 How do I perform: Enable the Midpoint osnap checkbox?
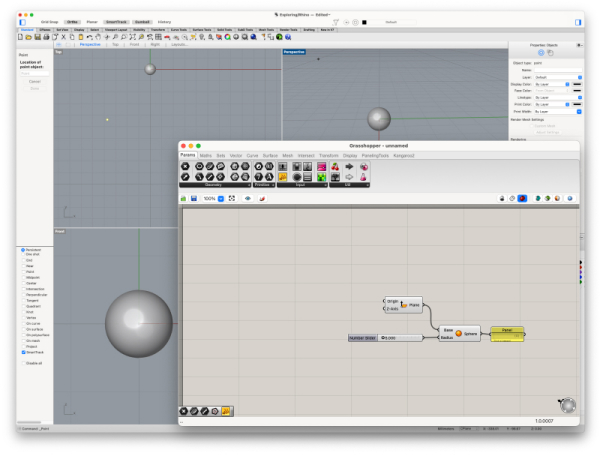(x=23, y=278)
